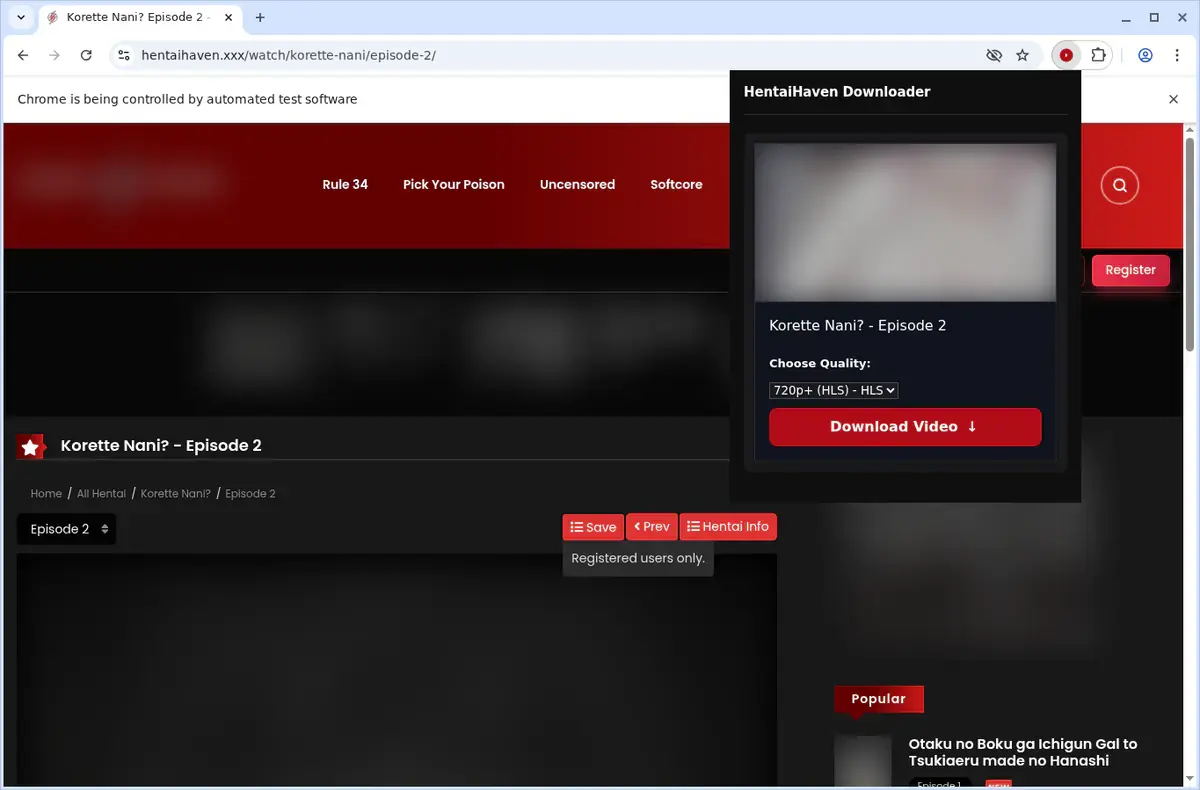View site information icon in the address bar
Image resolution: width=1200 pixels, height=790 pixels.
(122, 55)
